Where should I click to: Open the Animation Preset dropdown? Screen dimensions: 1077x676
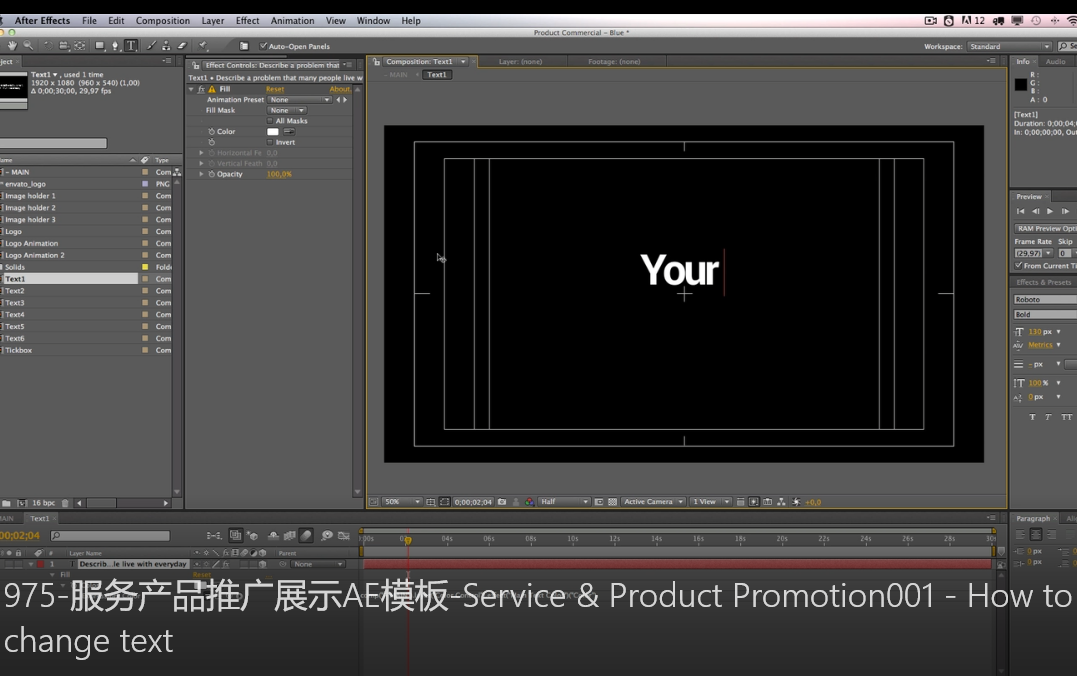pos(299,100)
